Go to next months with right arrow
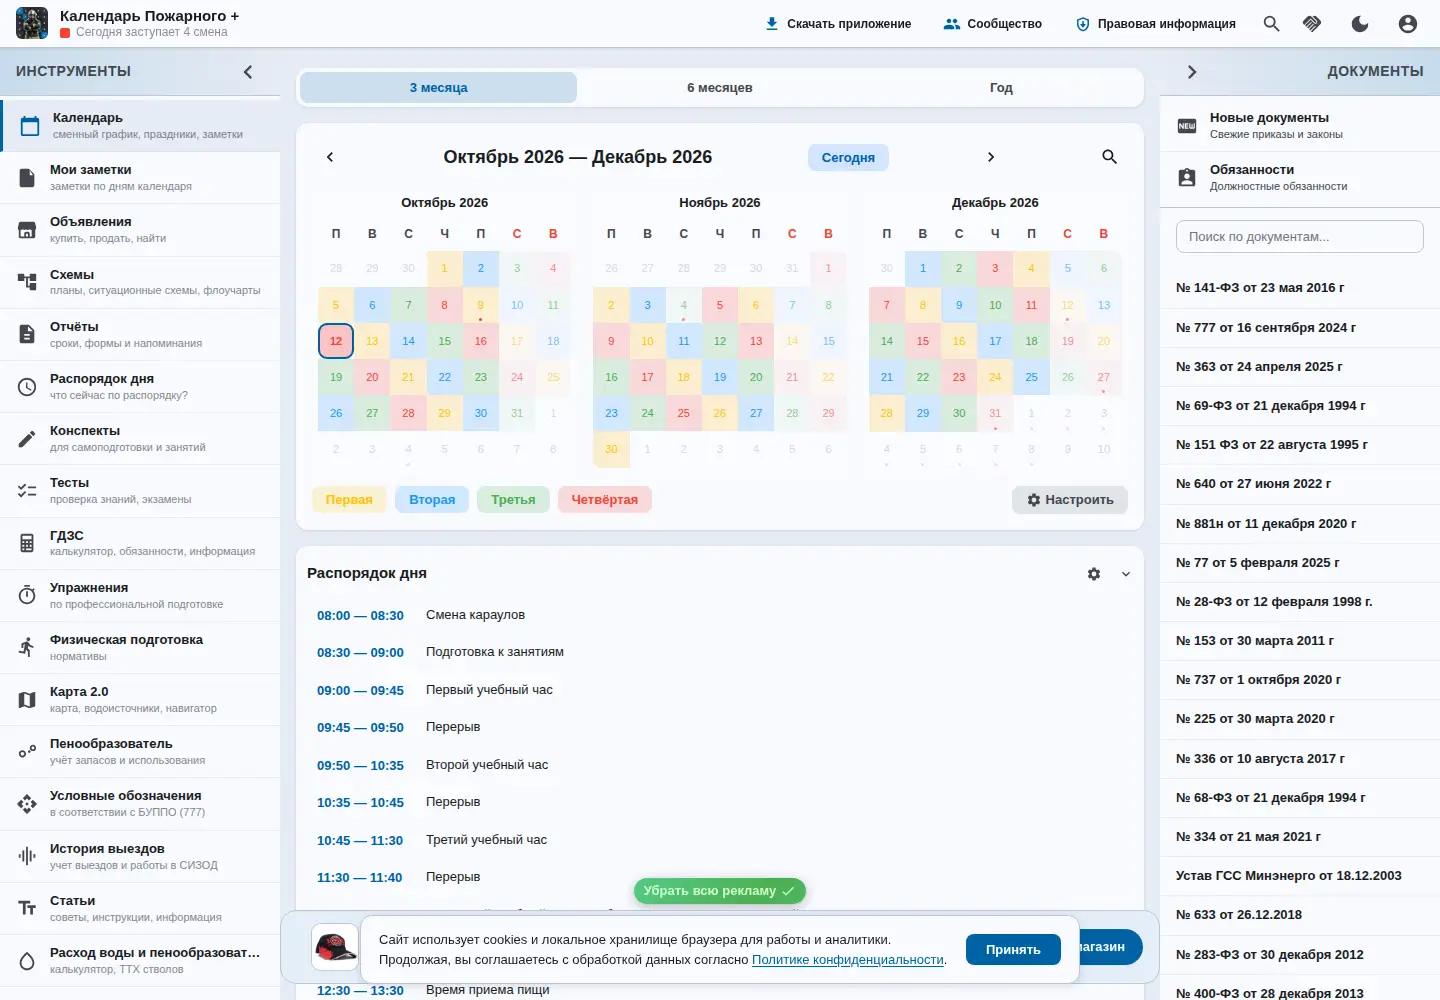This screenshot has width=1440, height=1000. point(991,157)
